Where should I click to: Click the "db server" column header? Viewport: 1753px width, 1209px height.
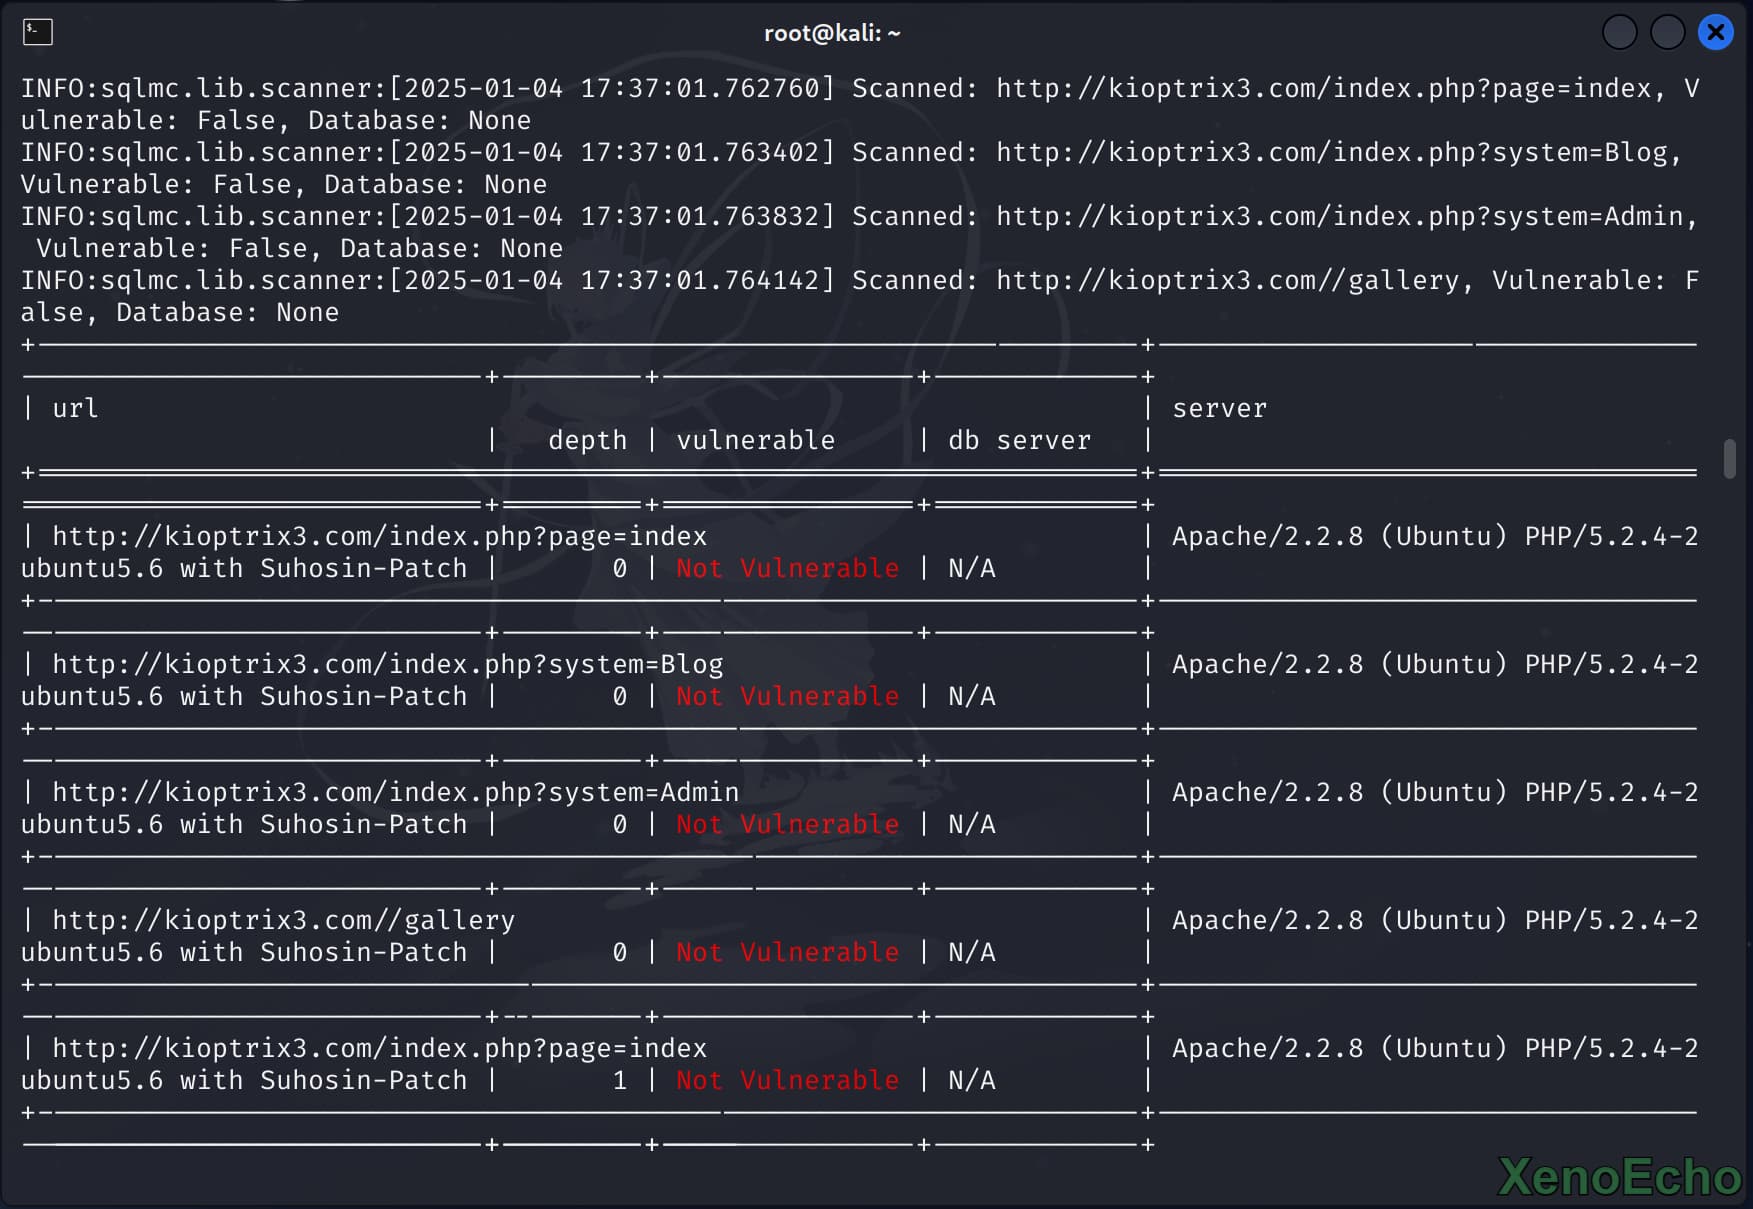1019,441
